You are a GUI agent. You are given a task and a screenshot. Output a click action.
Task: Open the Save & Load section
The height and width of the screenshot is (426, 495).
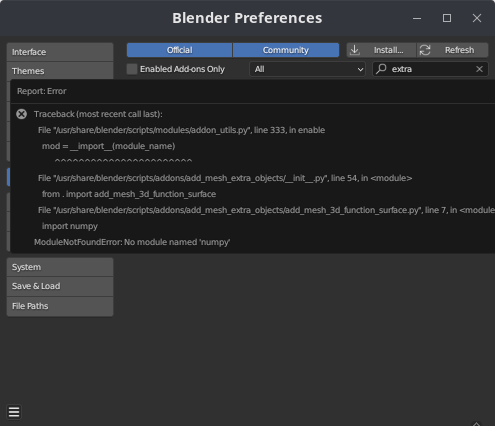click(60, 286)
